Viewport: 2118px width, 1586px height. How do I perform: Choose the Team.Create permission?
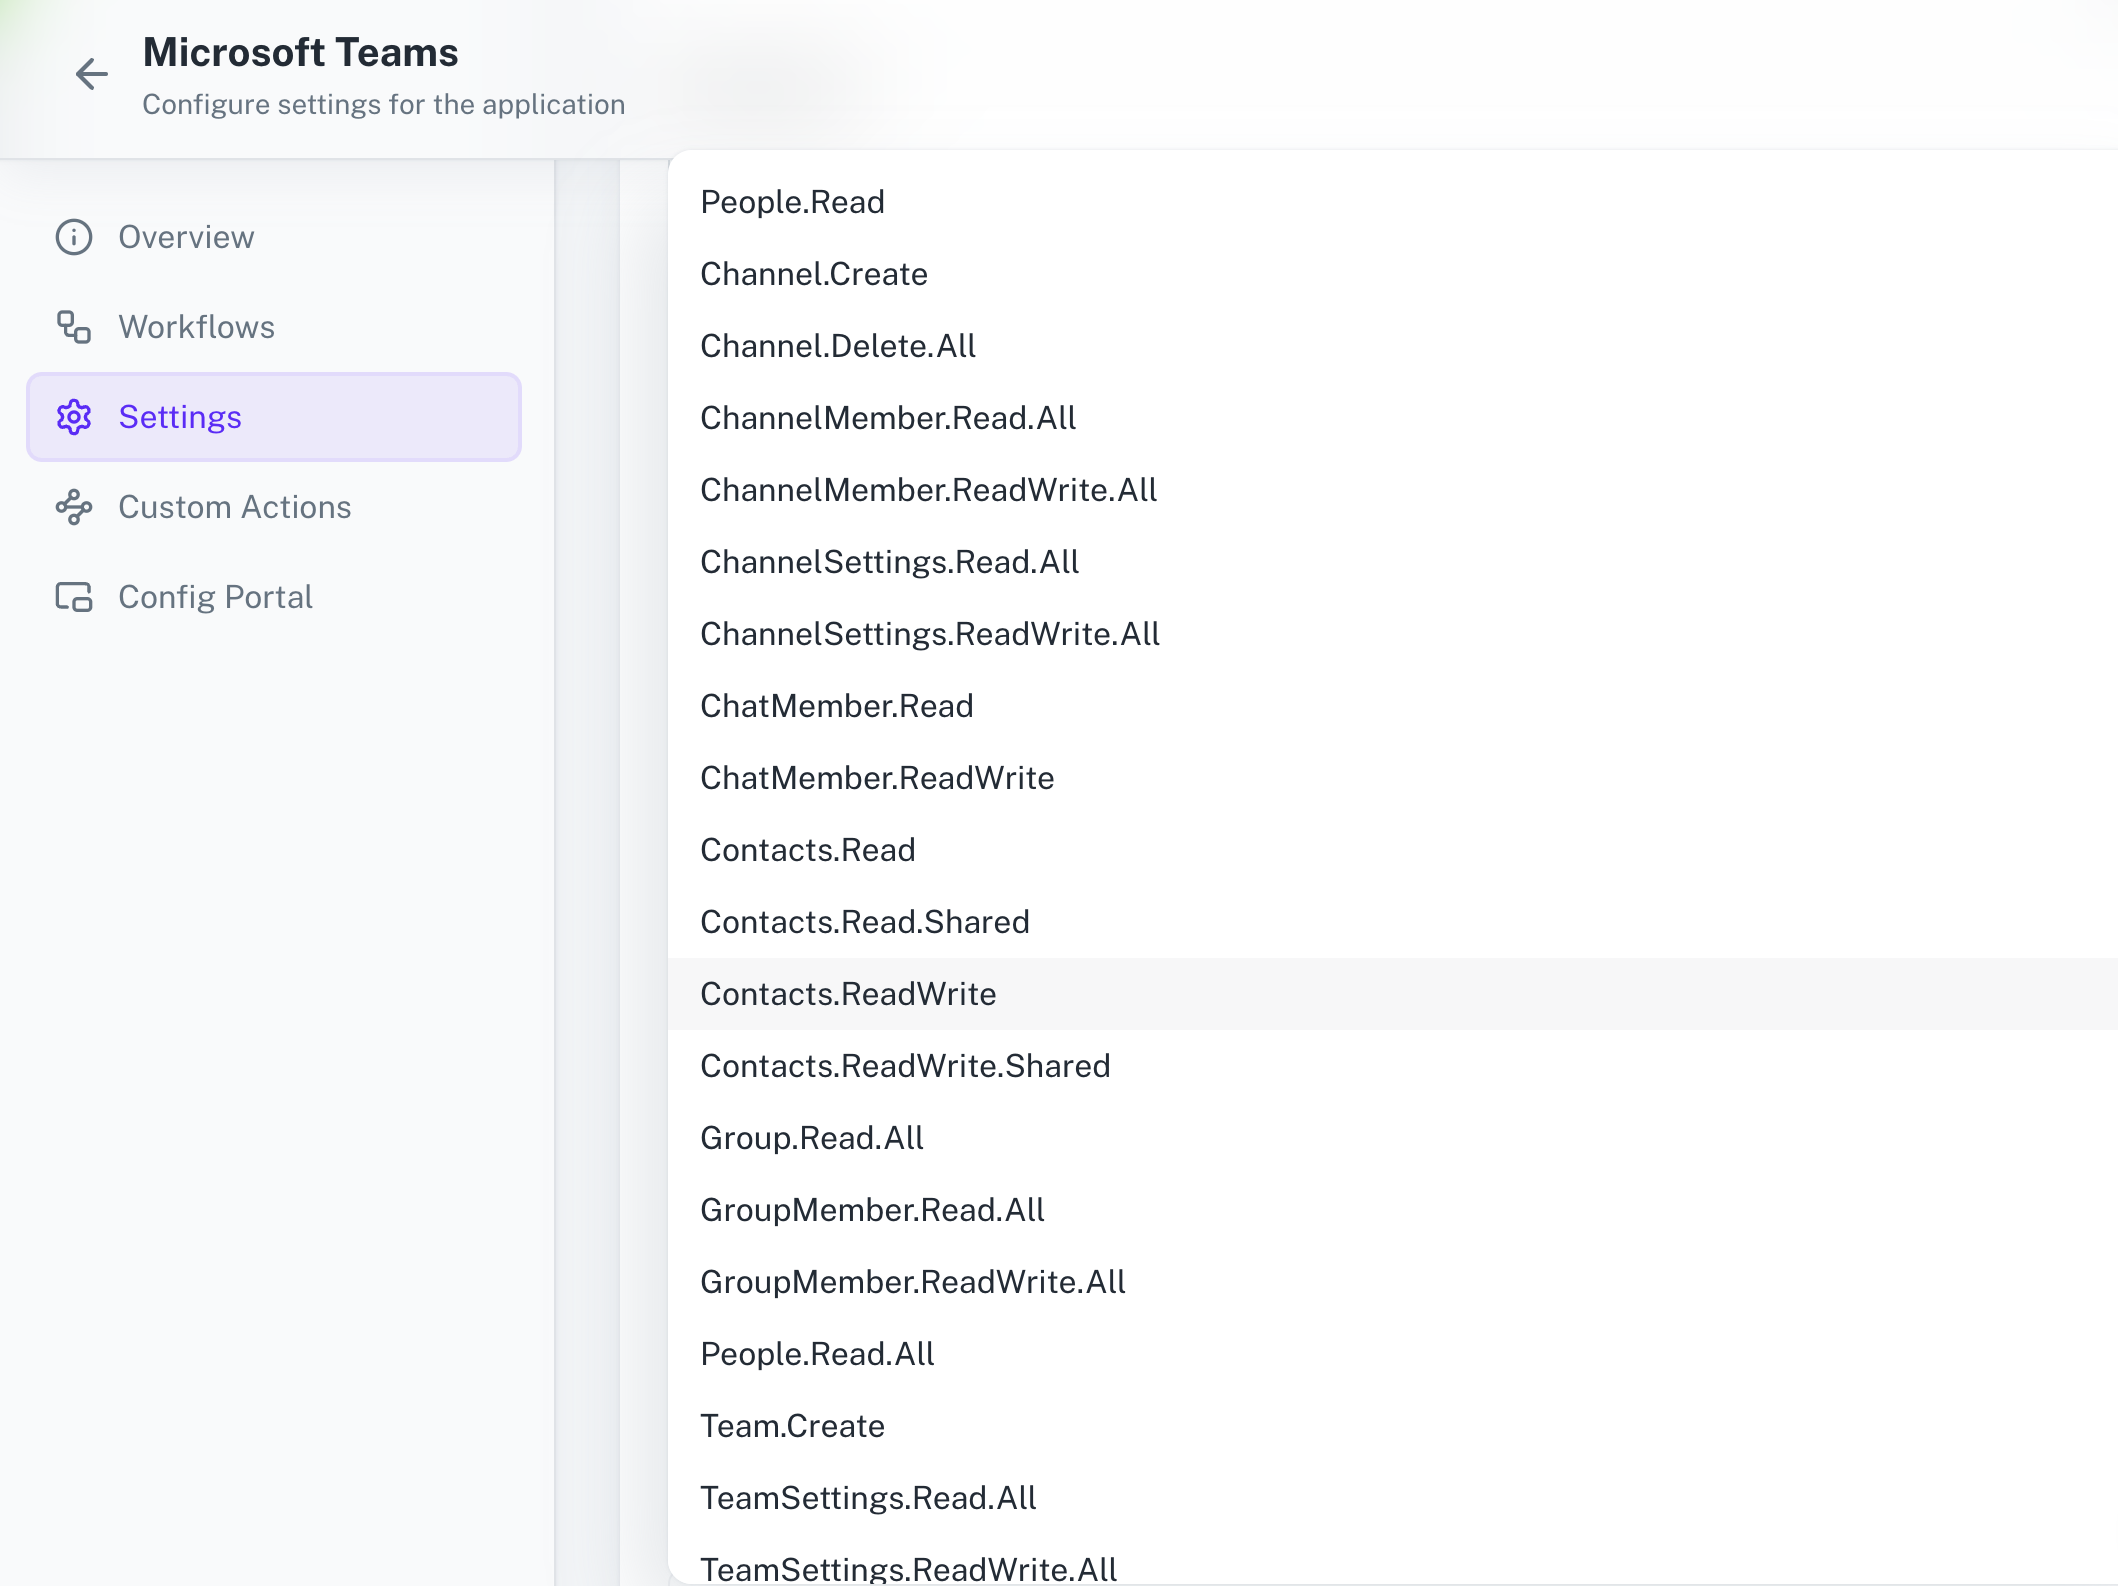[793, 1425]
